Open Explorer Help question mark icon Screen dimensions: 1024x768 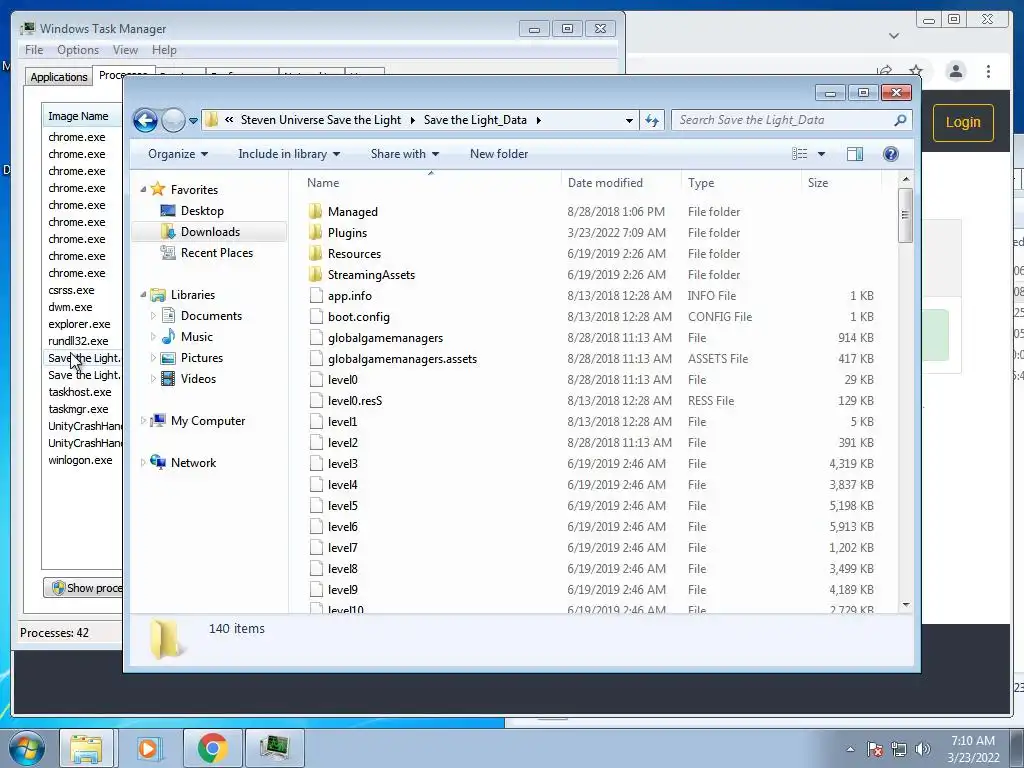[x=890, y=154]
